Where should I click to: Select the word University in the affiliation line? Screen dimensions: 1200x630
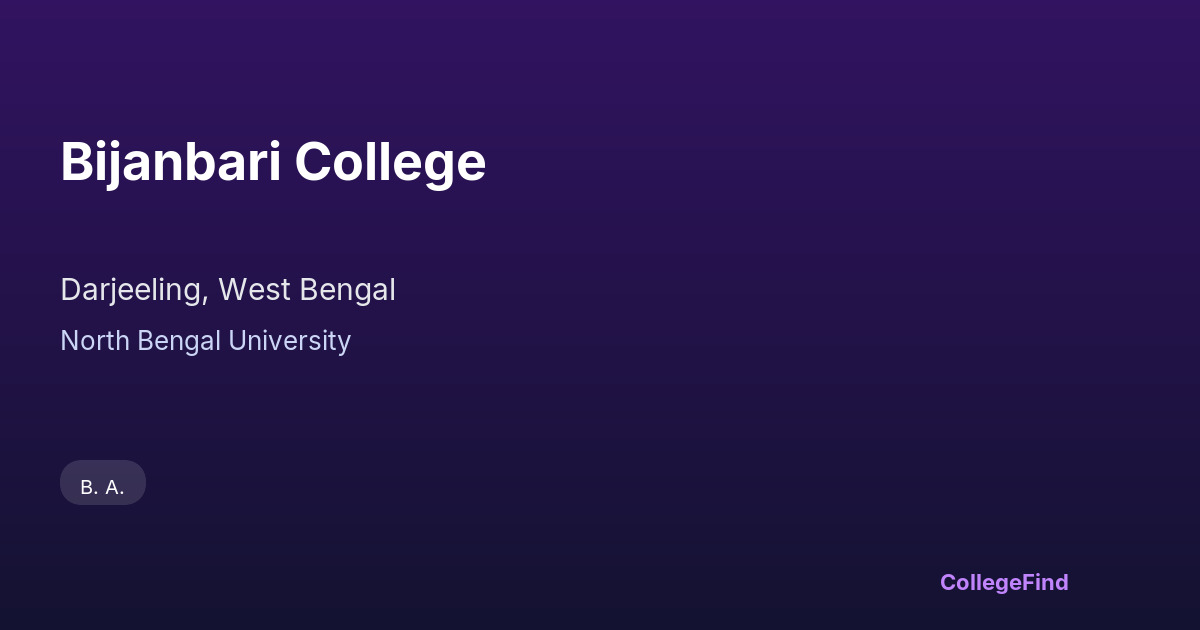(x=289, y=341)
